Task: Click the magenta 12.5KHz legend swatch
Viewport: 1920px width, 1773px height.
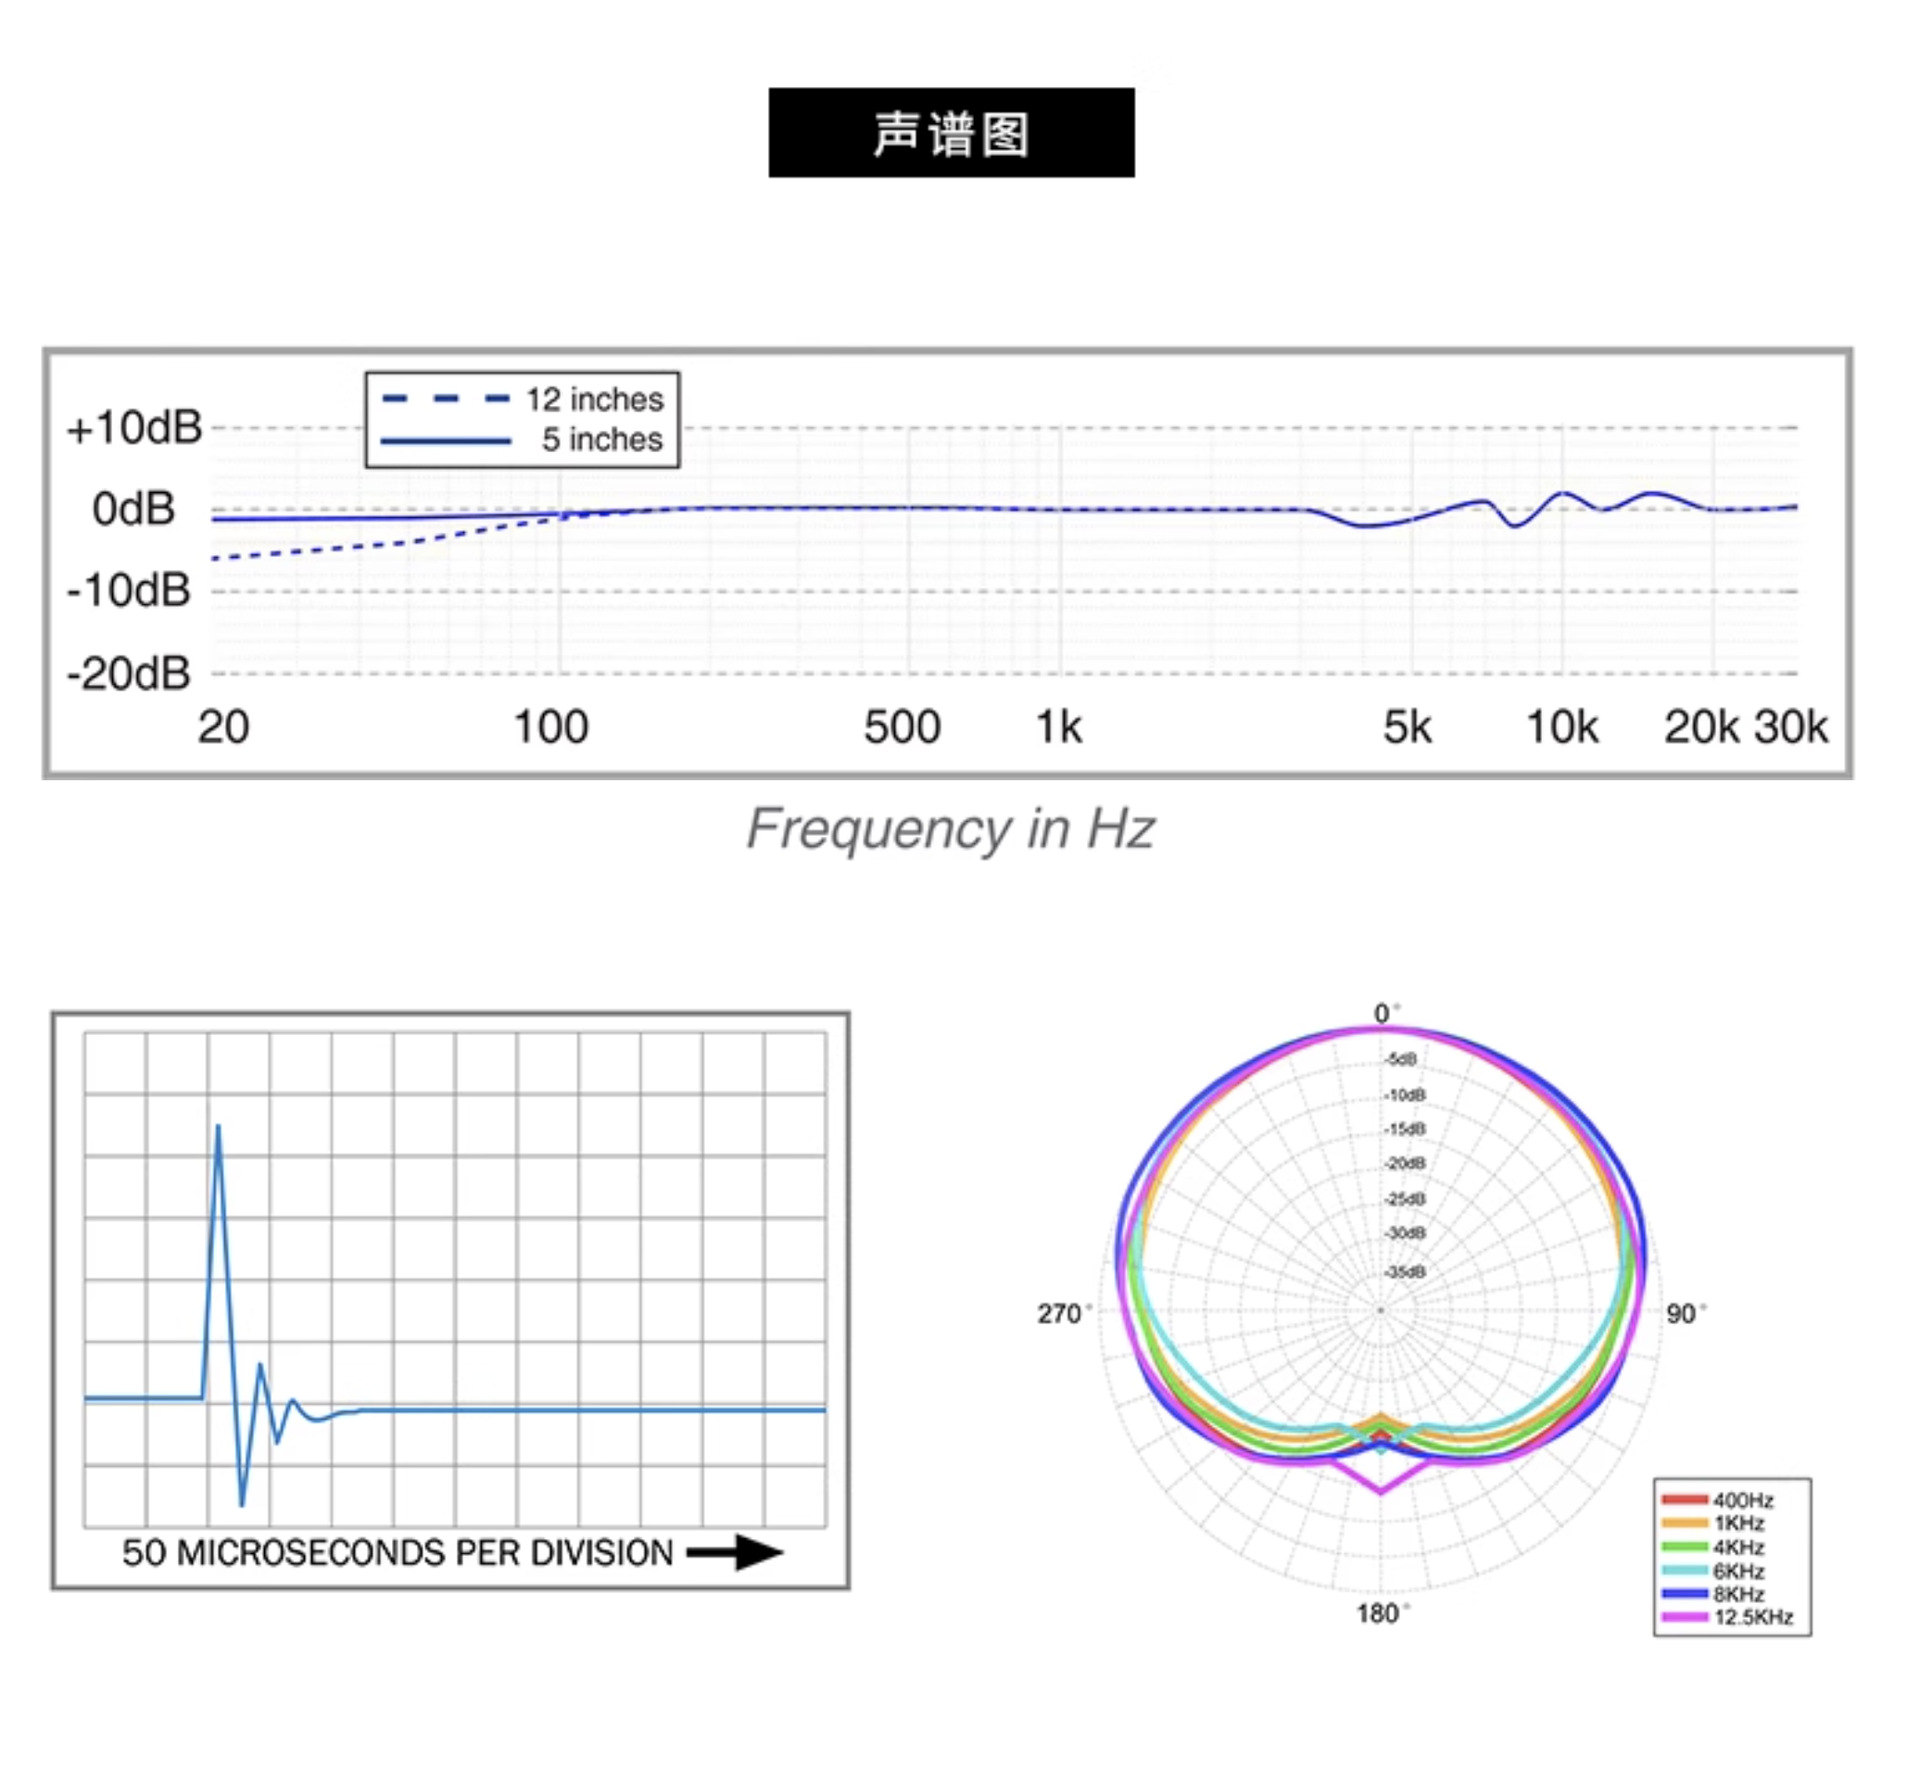Action: pyautogui.click(x=1683, y=1616)
